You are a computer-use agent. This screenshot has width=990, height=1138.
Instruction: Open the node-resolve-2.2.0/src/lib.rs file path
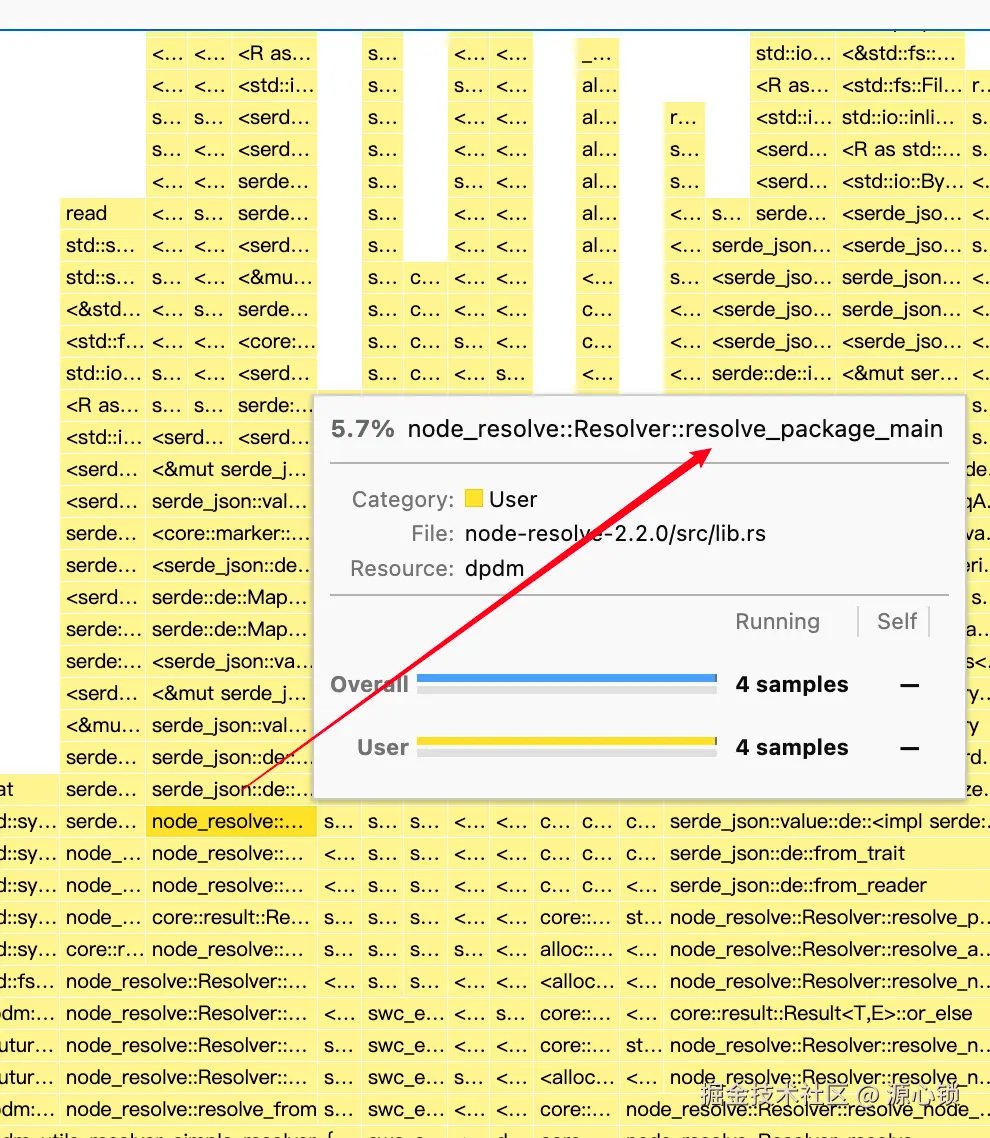point(615,533)
